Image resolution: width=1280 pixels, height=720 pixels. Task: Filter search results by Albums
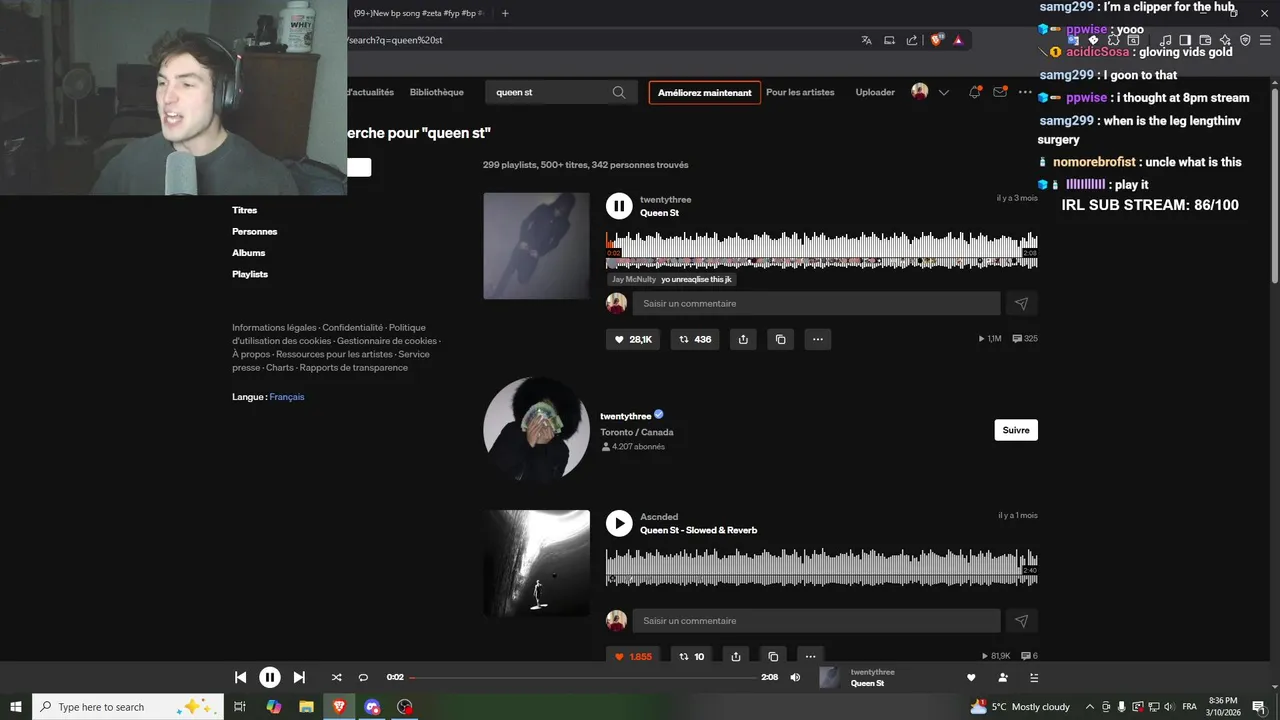pos(248,253)
